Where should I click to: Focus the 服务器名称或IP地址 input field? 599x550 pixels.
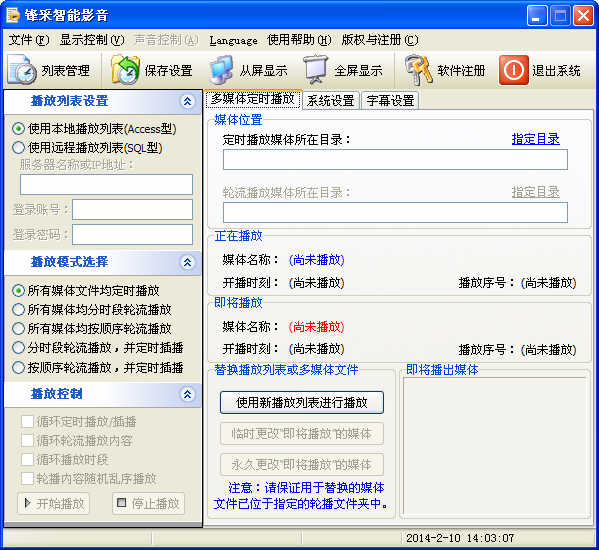[106, 184]
